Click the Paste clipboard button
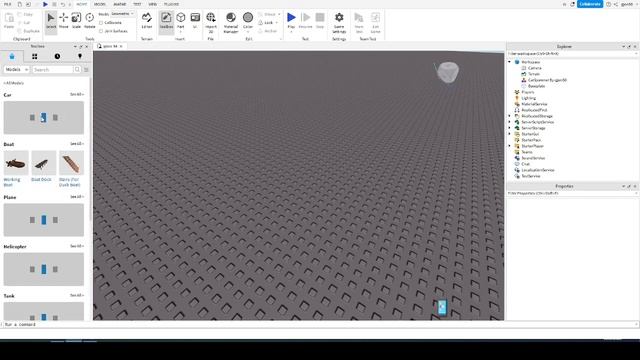This screenshot has width=640, height=360. coord(9,21)
